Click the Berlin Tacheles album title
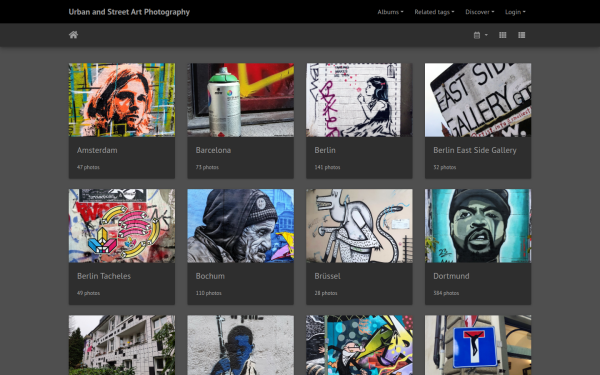This screenshot has height=375, width=600. tap(104, 276)
